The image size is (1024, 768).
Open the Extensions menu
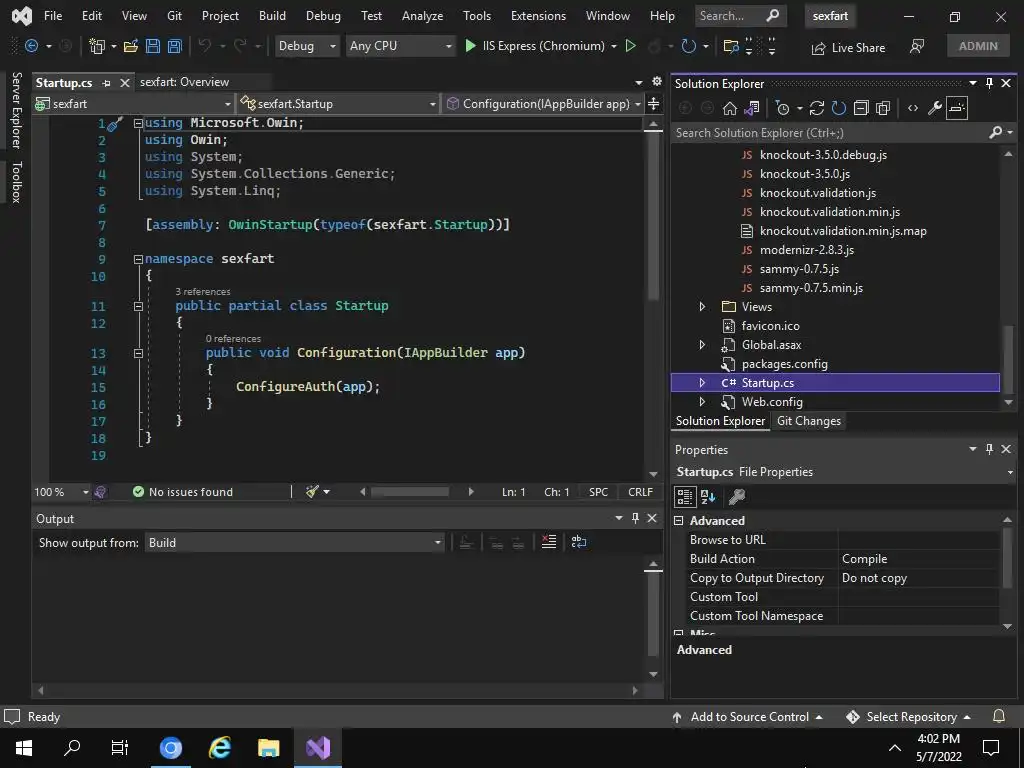[x=538, y=16]
